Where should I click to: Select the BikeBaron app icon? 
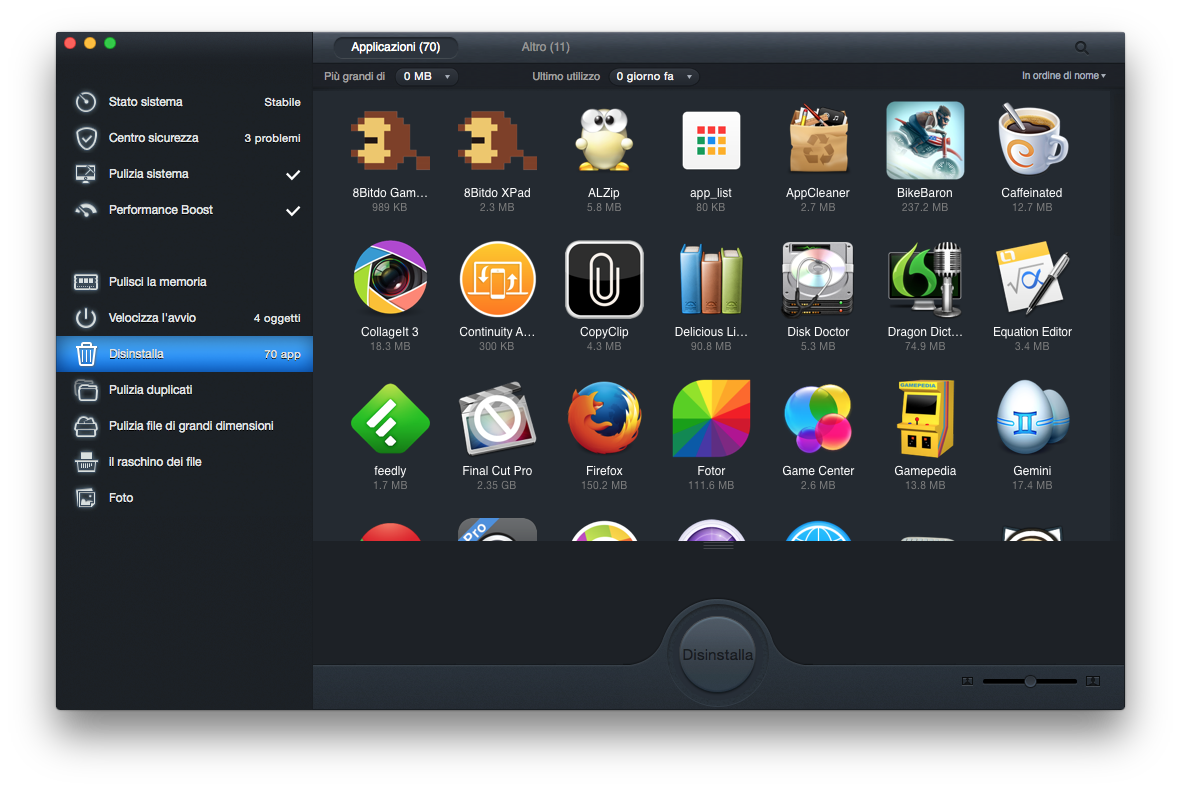point(925,141)
